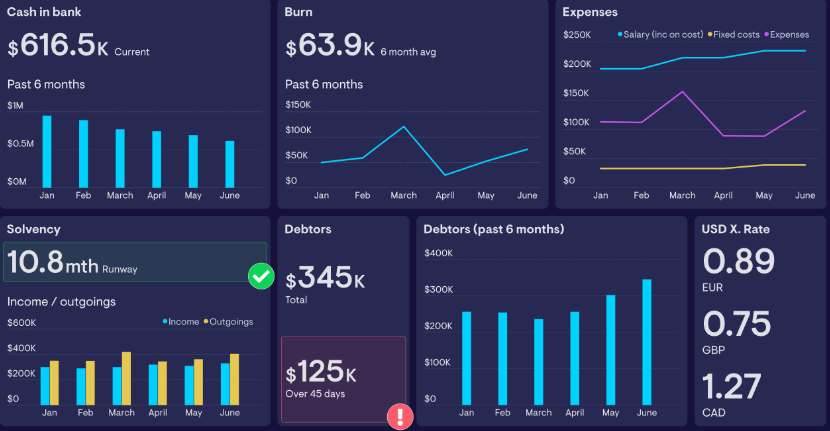This screenshot has height=431, width=830.
Task: Click the red exclamation debtors alert icon
Action: [x=400, y=416]
